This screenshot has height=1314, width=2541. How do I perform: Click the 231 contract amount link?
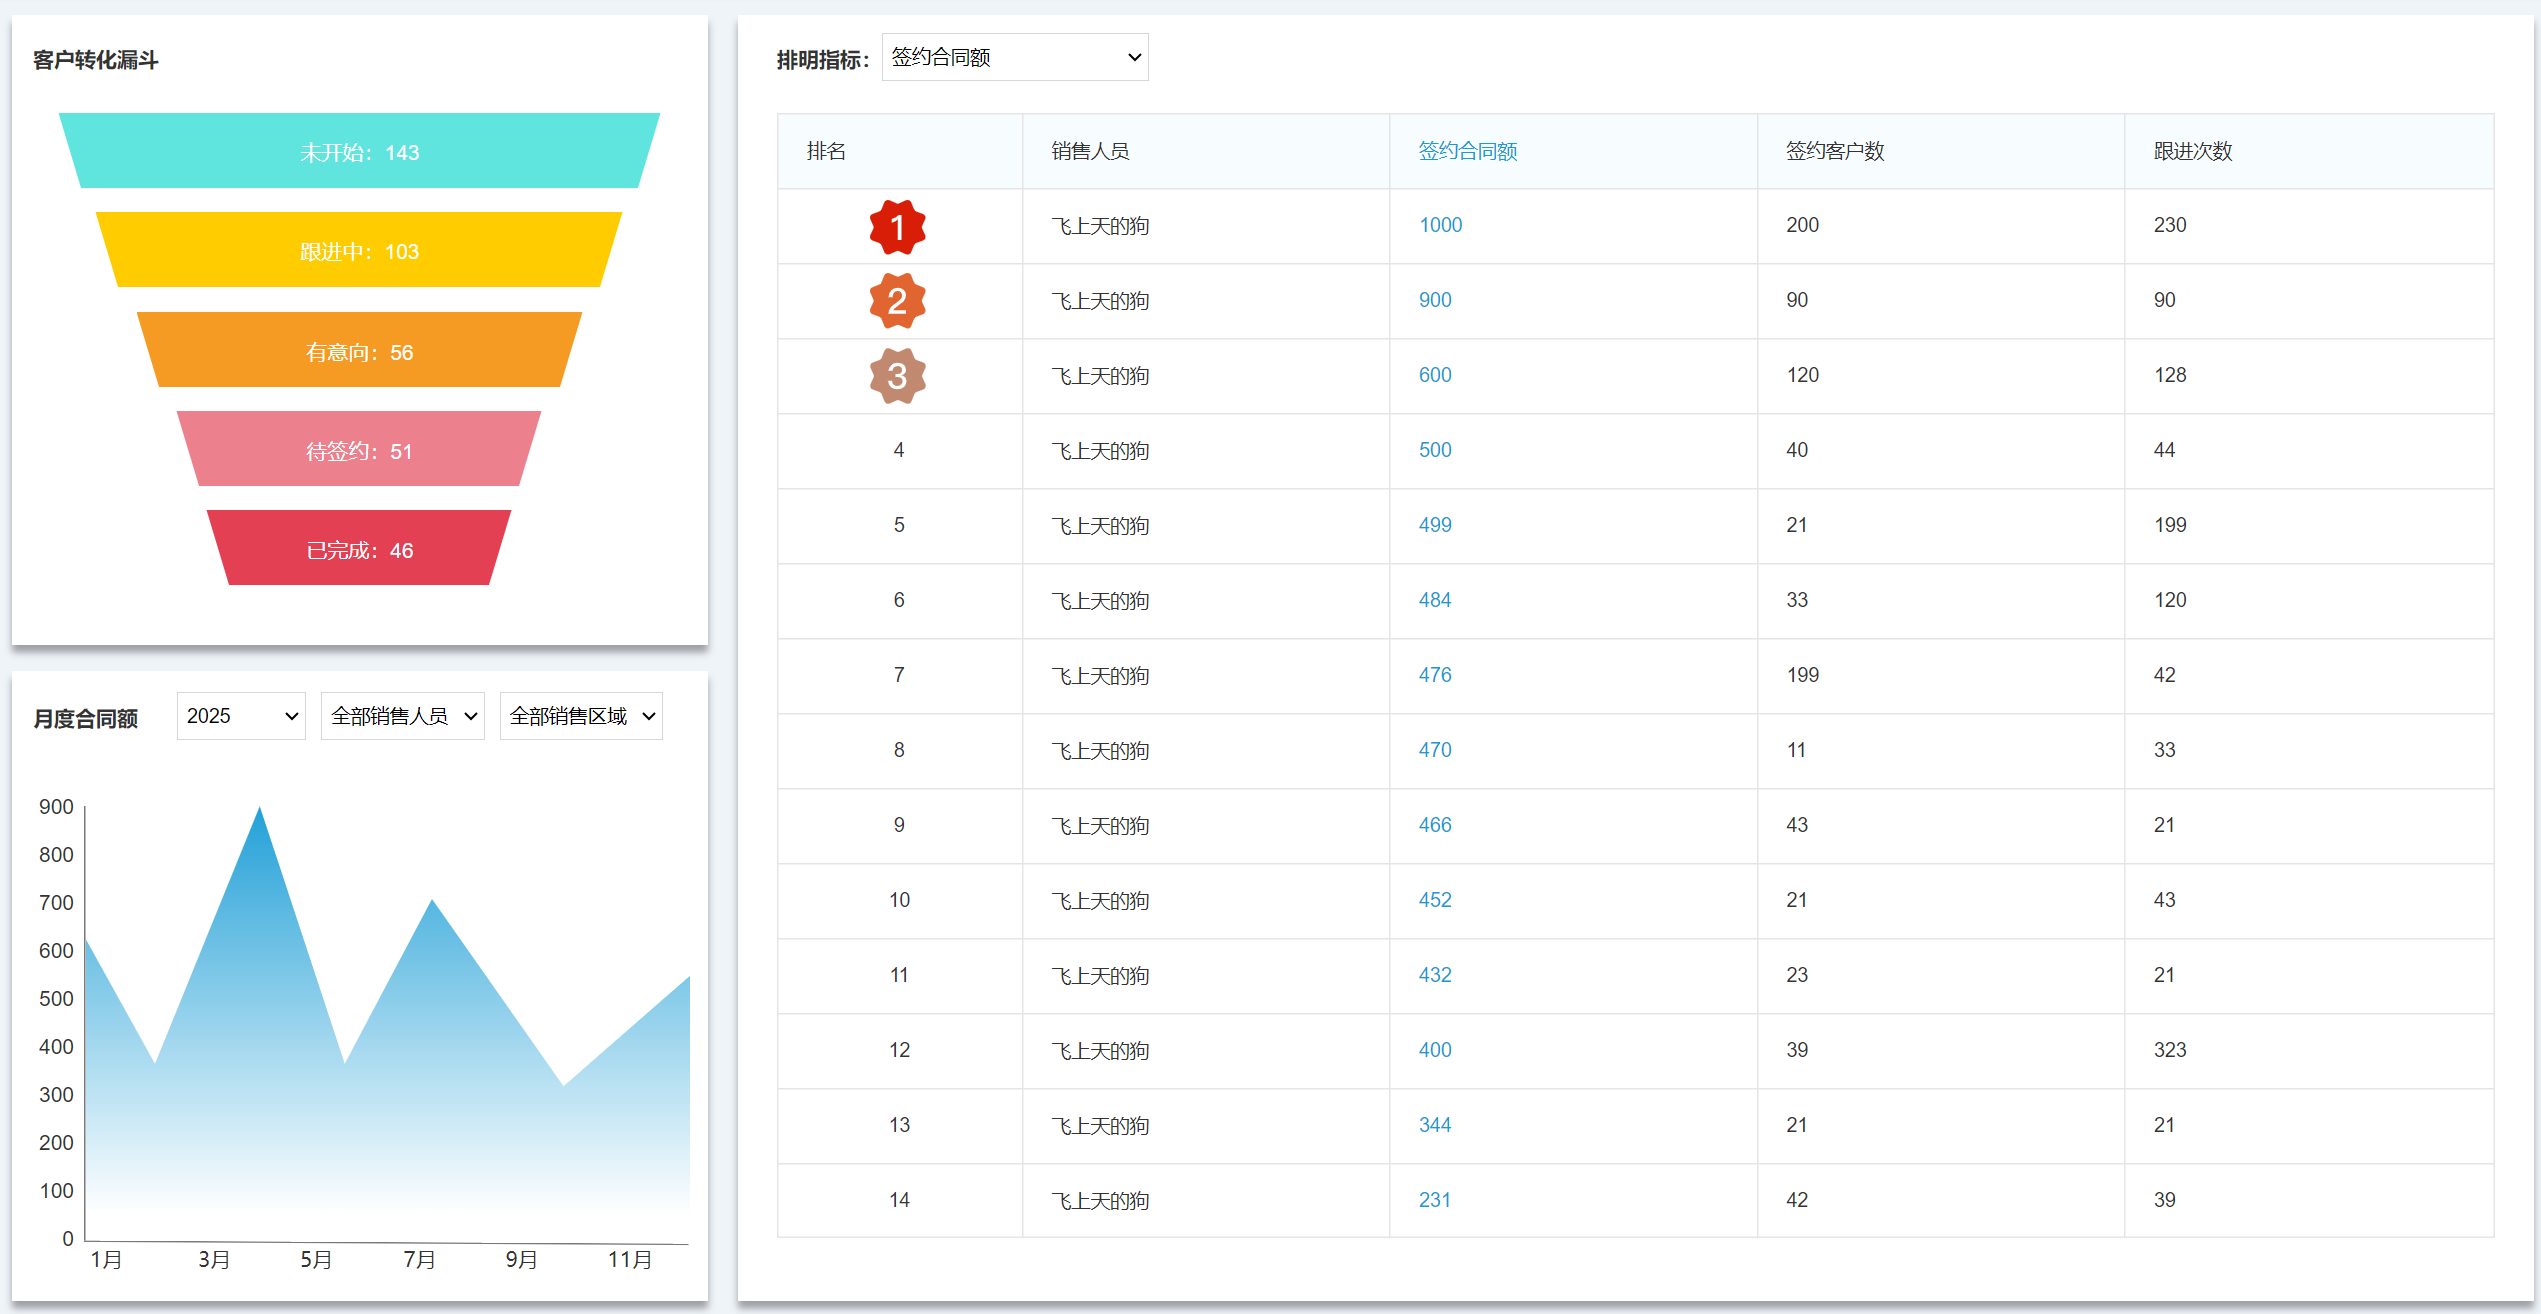tap(1434, 1200)
